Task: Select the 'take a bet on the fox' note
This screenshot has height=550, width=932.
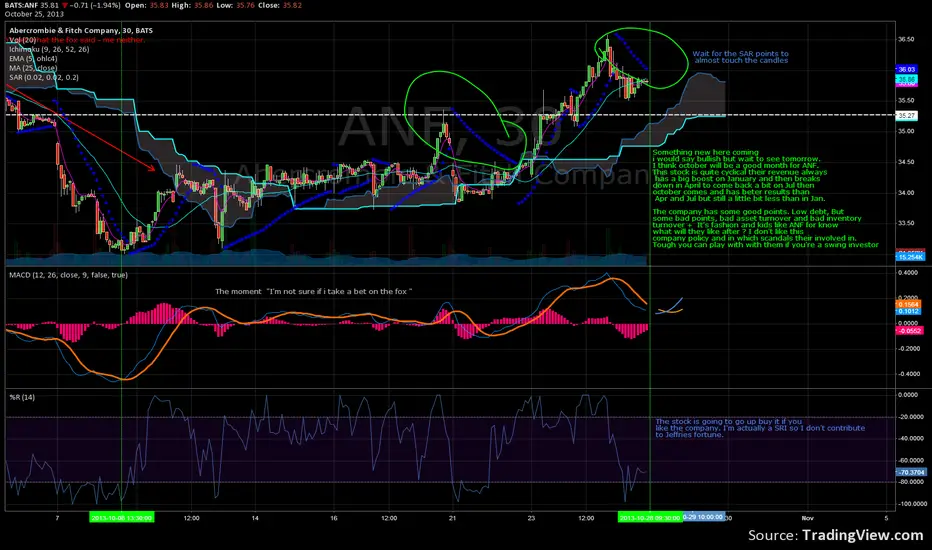Action: point(313,291)
